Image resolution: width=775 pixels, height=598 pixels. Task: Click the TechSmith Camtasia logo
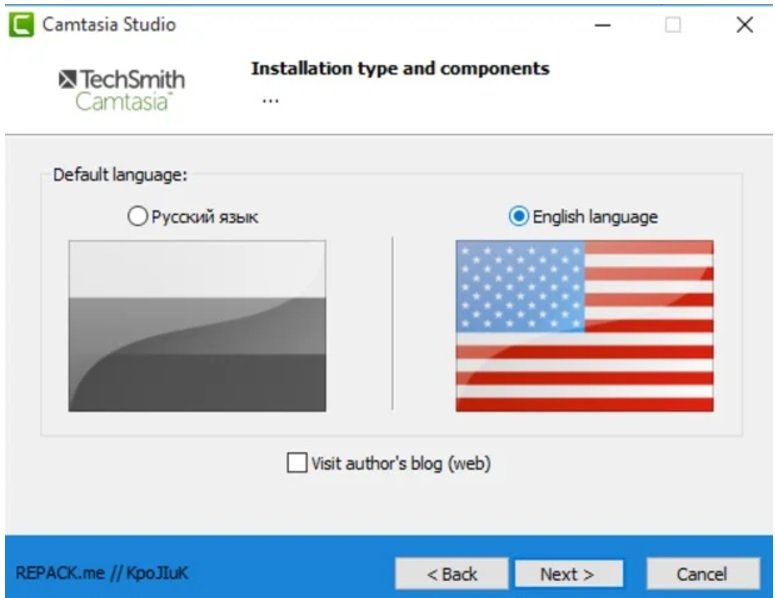(x=122, y=90)
